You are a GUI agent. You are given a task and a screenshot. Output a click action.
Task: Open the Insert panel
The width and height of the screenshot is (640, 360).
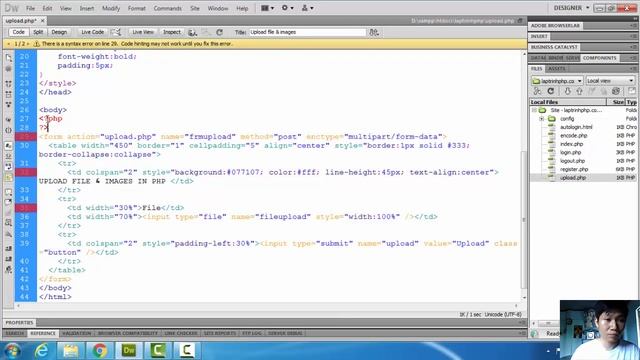coord(539,36)
